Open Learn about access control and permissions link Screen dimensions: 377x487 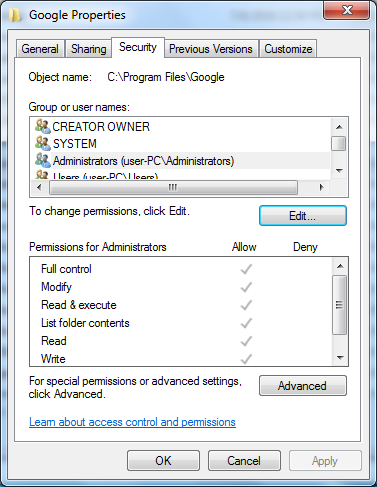tap(132, 422)
